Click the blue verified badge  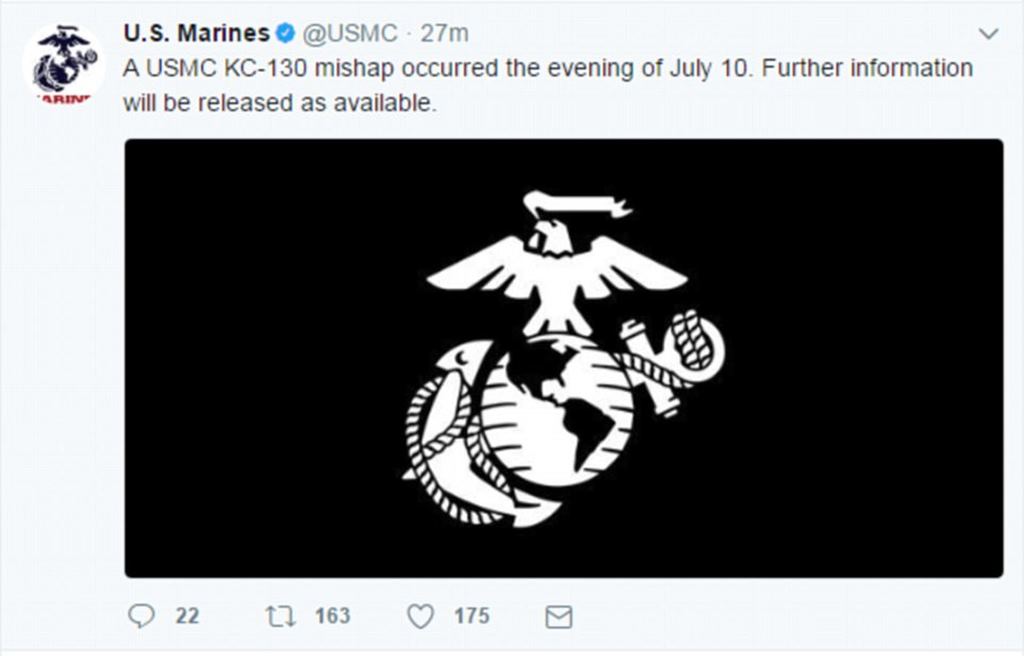coord(285,33)
